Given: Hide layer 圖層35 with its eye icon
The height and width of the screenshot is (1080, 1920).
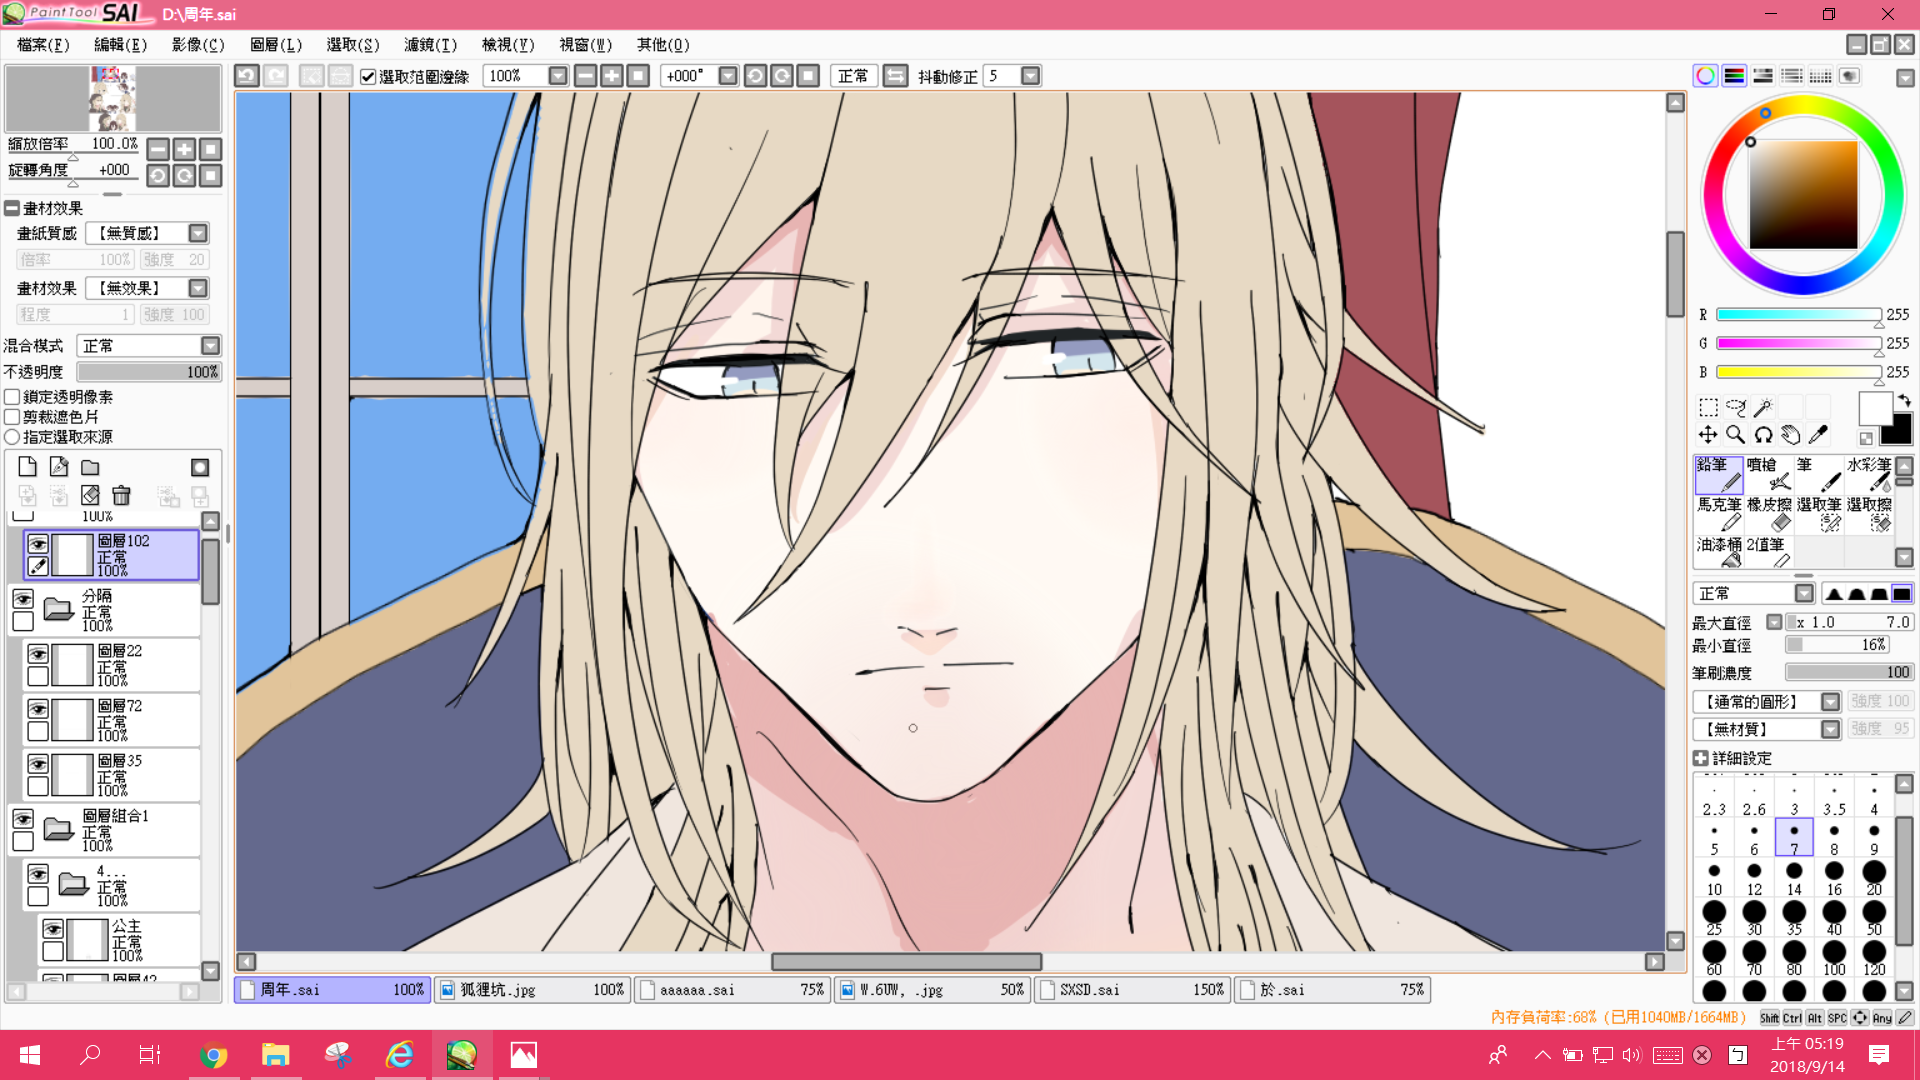Looking at the screenshot, I should 38,763.
